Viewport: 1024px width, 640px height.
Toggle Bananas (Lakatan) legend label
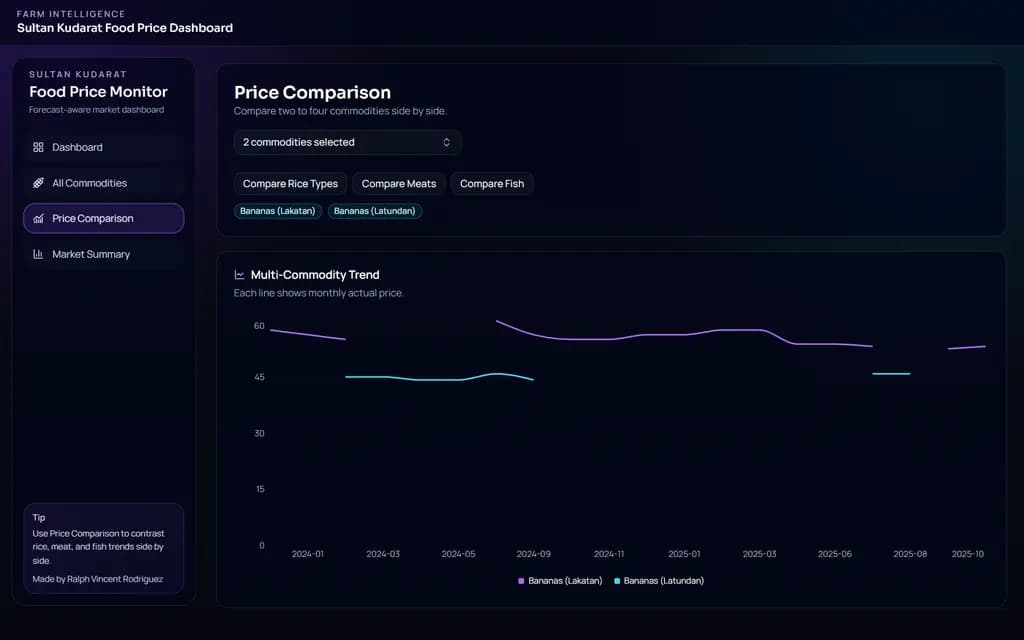(x=566, y=581)
